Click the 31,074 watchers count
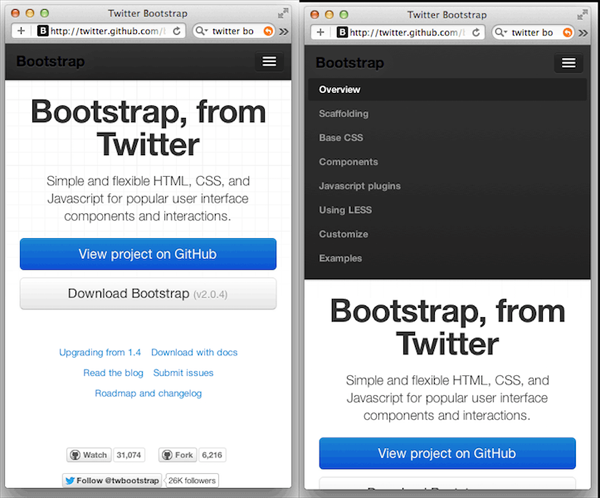Viewport: 600px width, 498px height. tap(129, 455)
